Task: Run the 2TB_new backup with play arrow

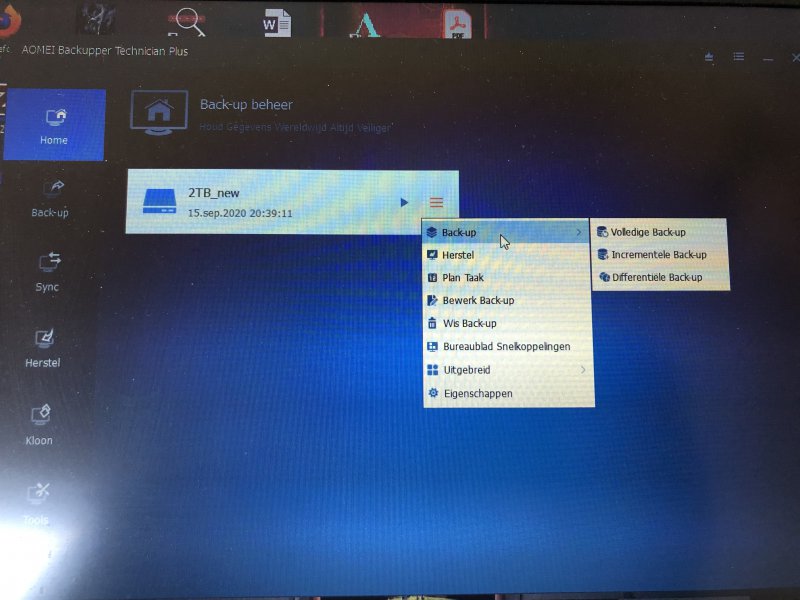Action: (x=404, y=203)
